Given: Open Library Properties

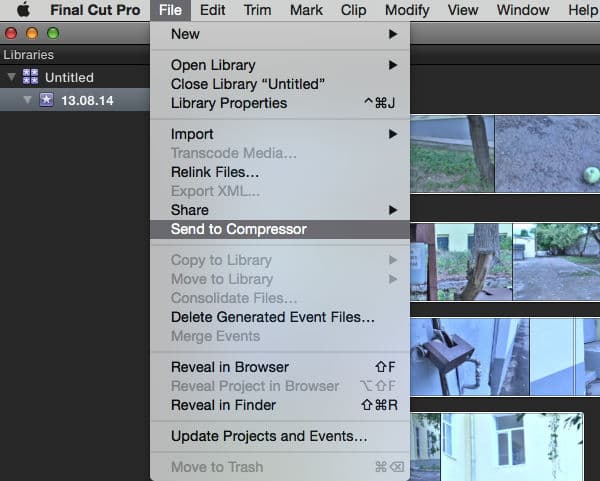Looking at the screenshot, I should pyautogui.click(x=280, y=103).
